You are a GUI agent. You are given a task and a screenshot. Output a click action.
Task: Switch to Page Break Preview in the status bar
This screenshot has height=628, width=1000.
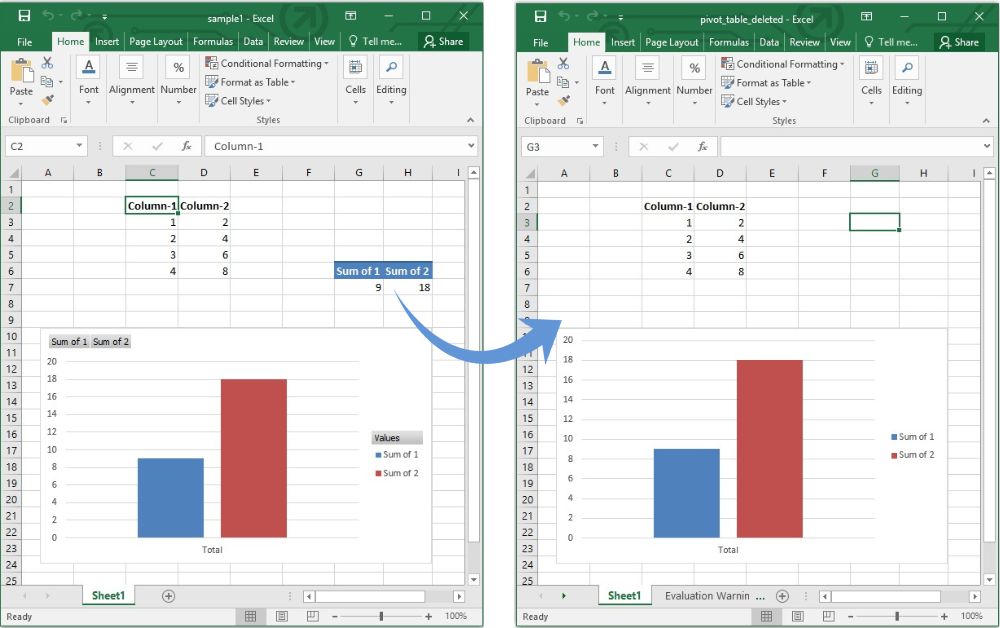click(312, 615)
